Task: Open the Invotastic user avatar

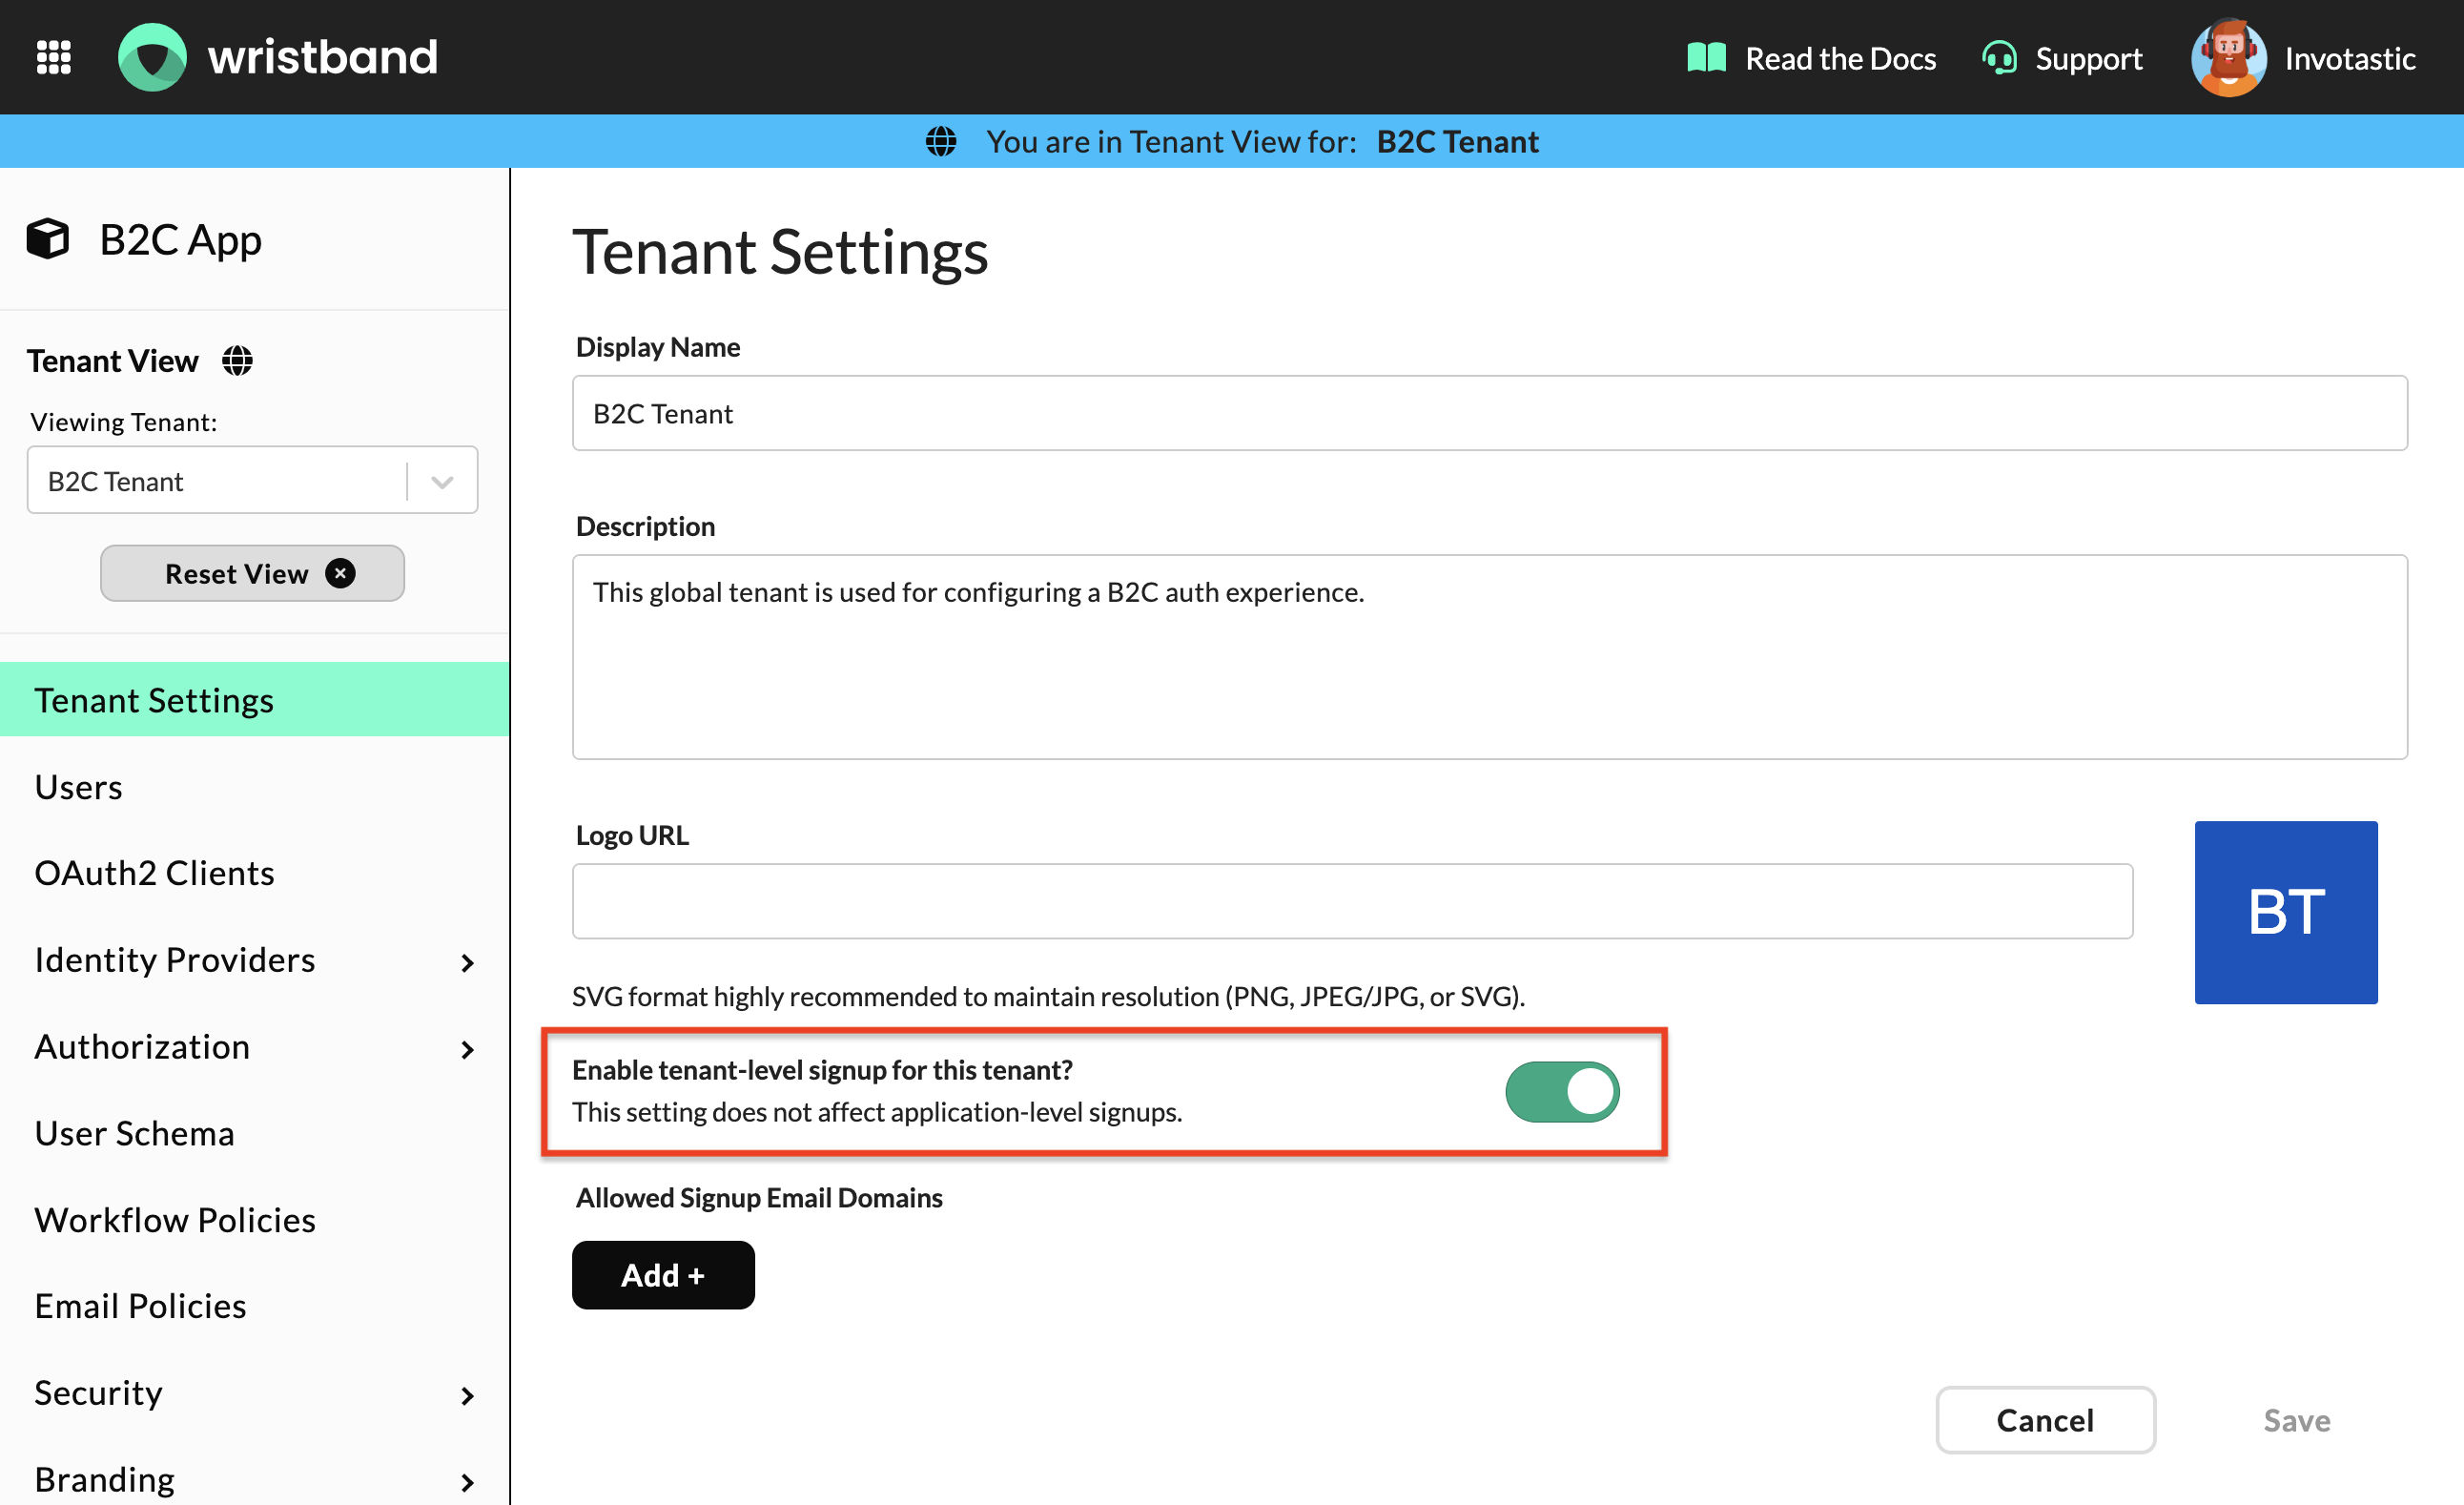Action: tap(2228, 58)
